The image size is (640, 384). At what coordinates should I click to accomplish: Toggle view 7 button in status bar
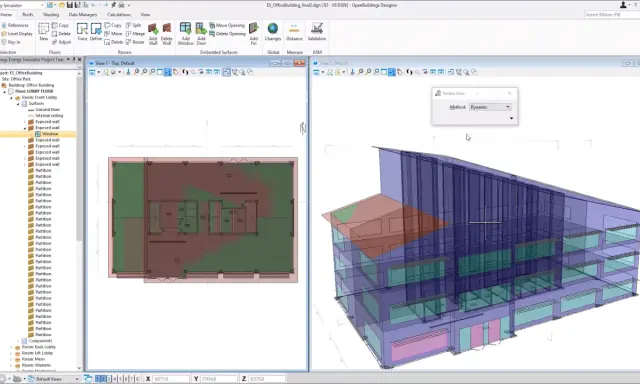point(132,379)
